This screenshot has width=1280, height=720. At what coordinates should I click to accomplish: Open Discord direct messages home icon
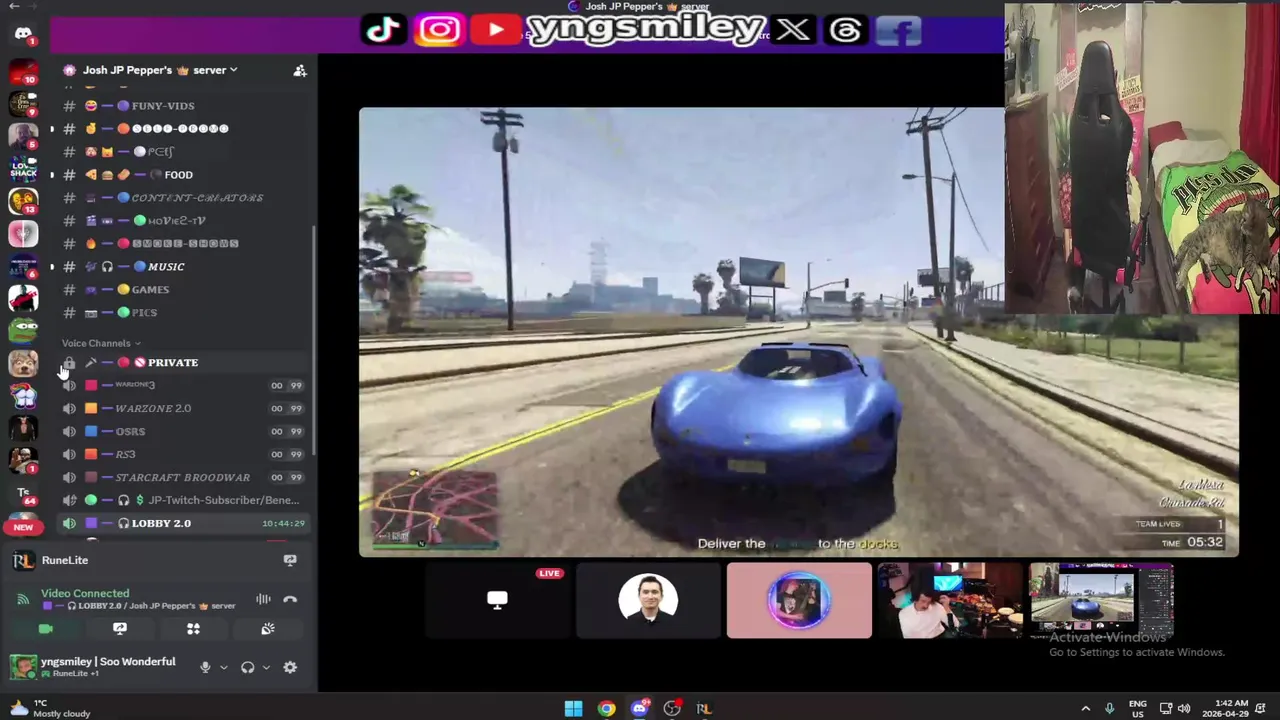23,34
